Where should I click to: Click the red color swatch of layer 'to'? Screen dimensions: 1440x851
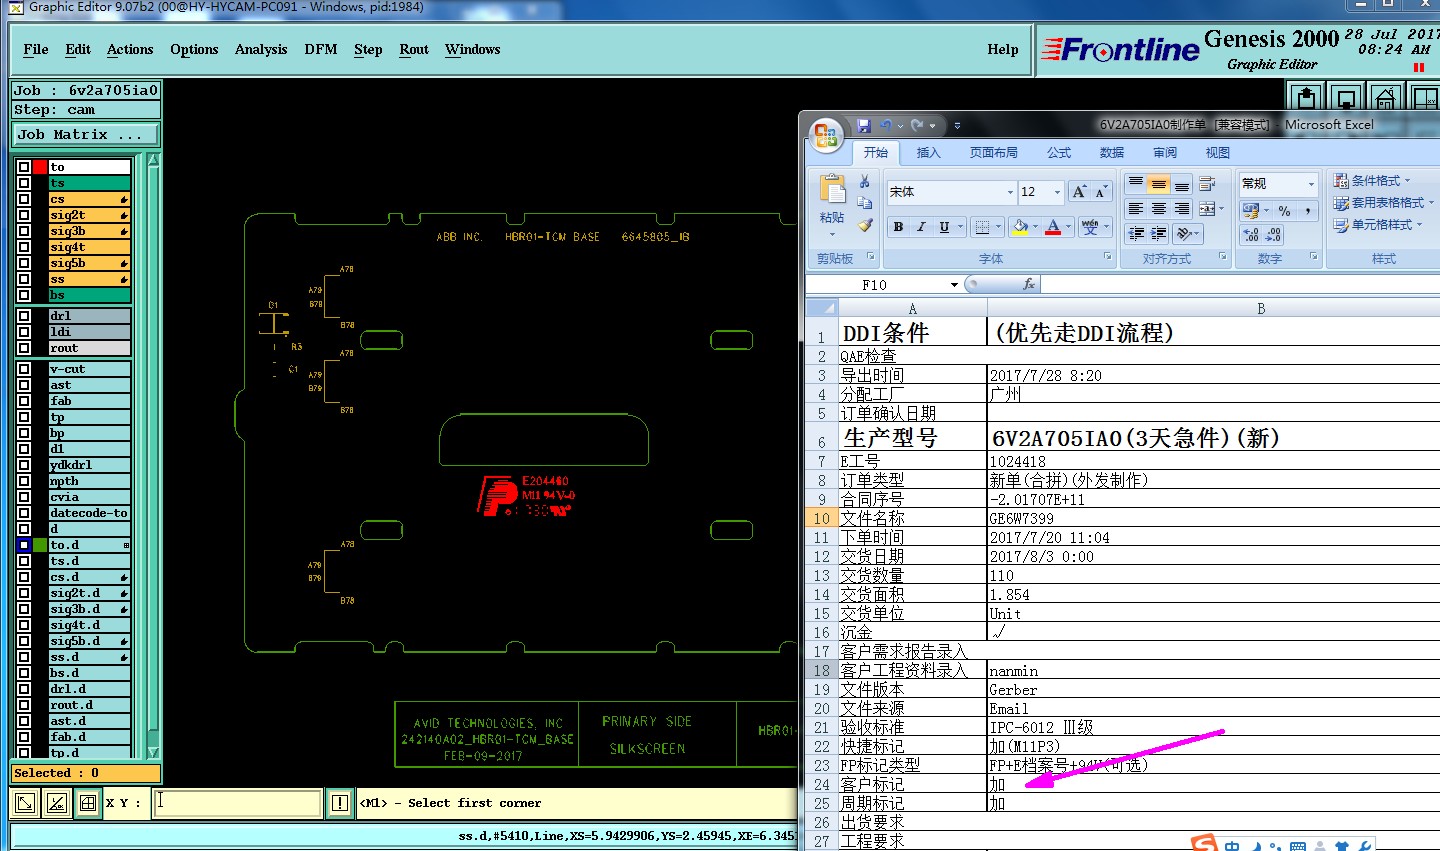(x=40, y=167)
